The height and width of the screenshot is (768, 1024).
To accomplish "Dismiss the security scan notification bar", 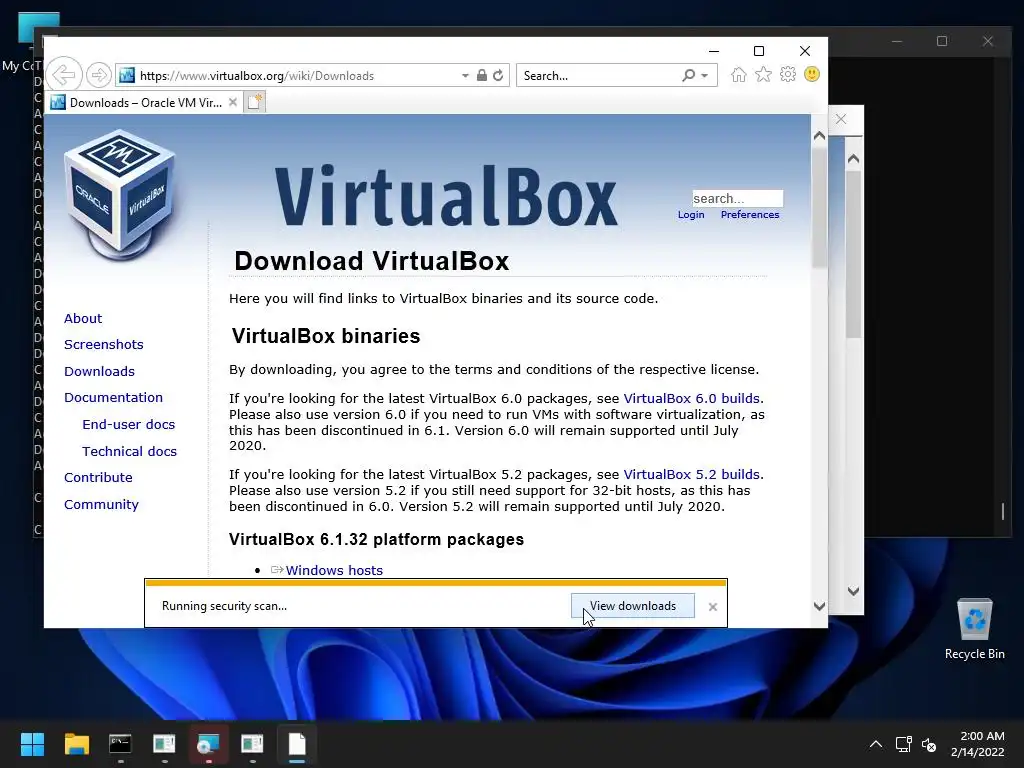I will [712, 607].
